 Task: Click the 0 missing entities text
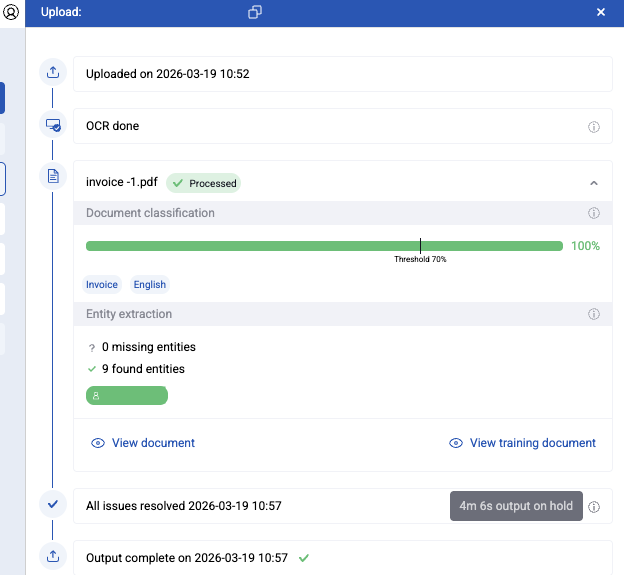[149, 347]
